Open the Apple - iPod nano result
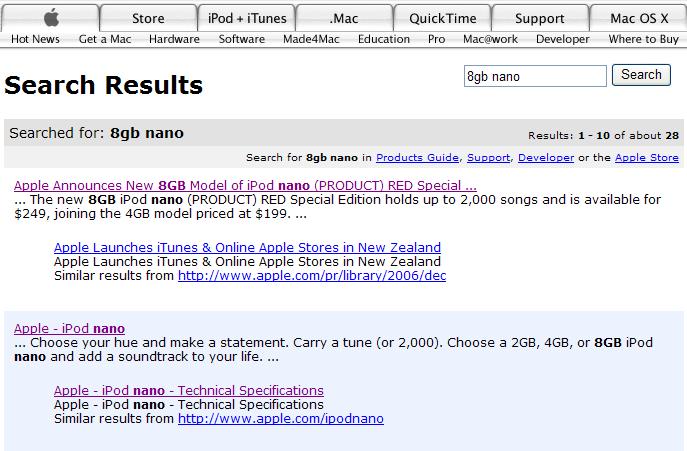The height and width of the screenshot is (451, 687). click(x=69, y=328)
